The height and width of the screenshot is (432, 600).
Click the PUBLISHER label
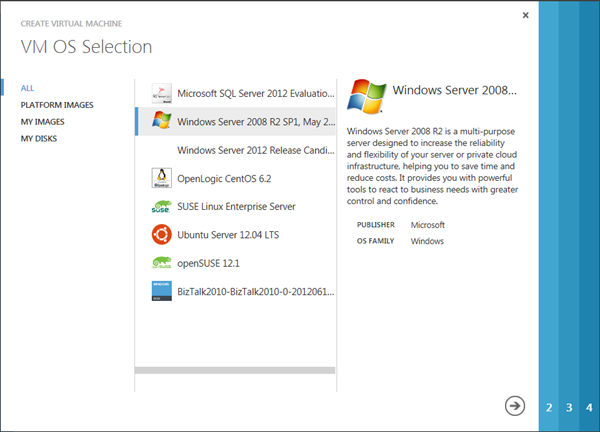pos(376,225)
